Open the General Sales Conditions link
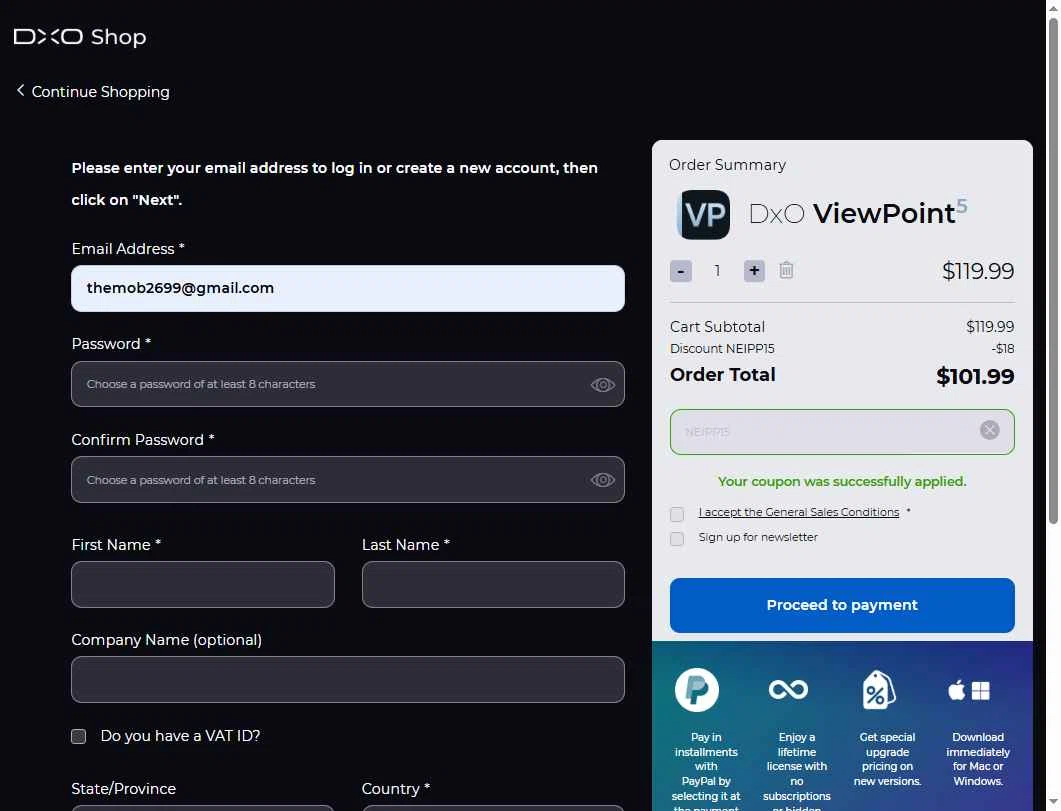 (x=798, y=512)
